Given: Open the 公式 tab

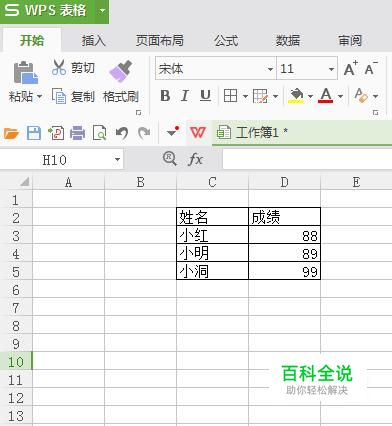Looking at the screenshot, I should coord(226,41).
